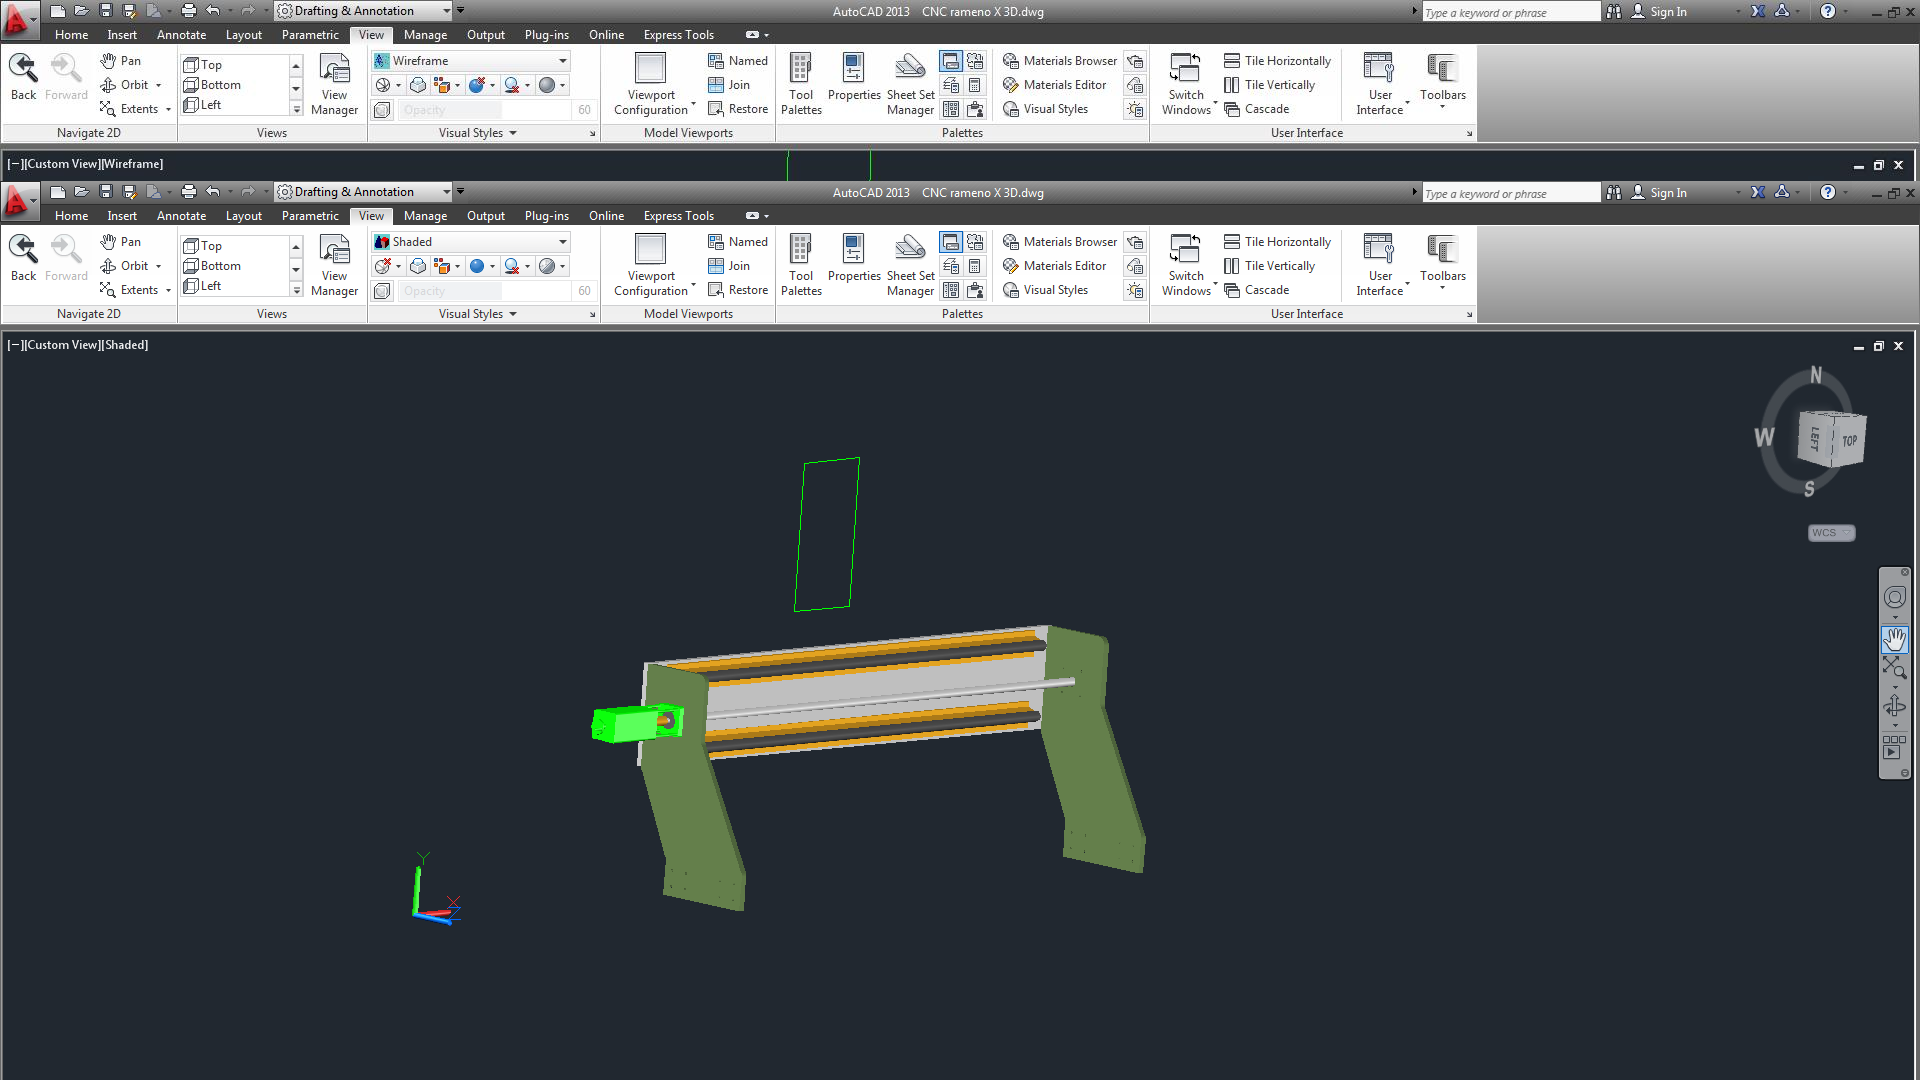Activate the Pan hand tool on navigation bar

coord(1894,639)
